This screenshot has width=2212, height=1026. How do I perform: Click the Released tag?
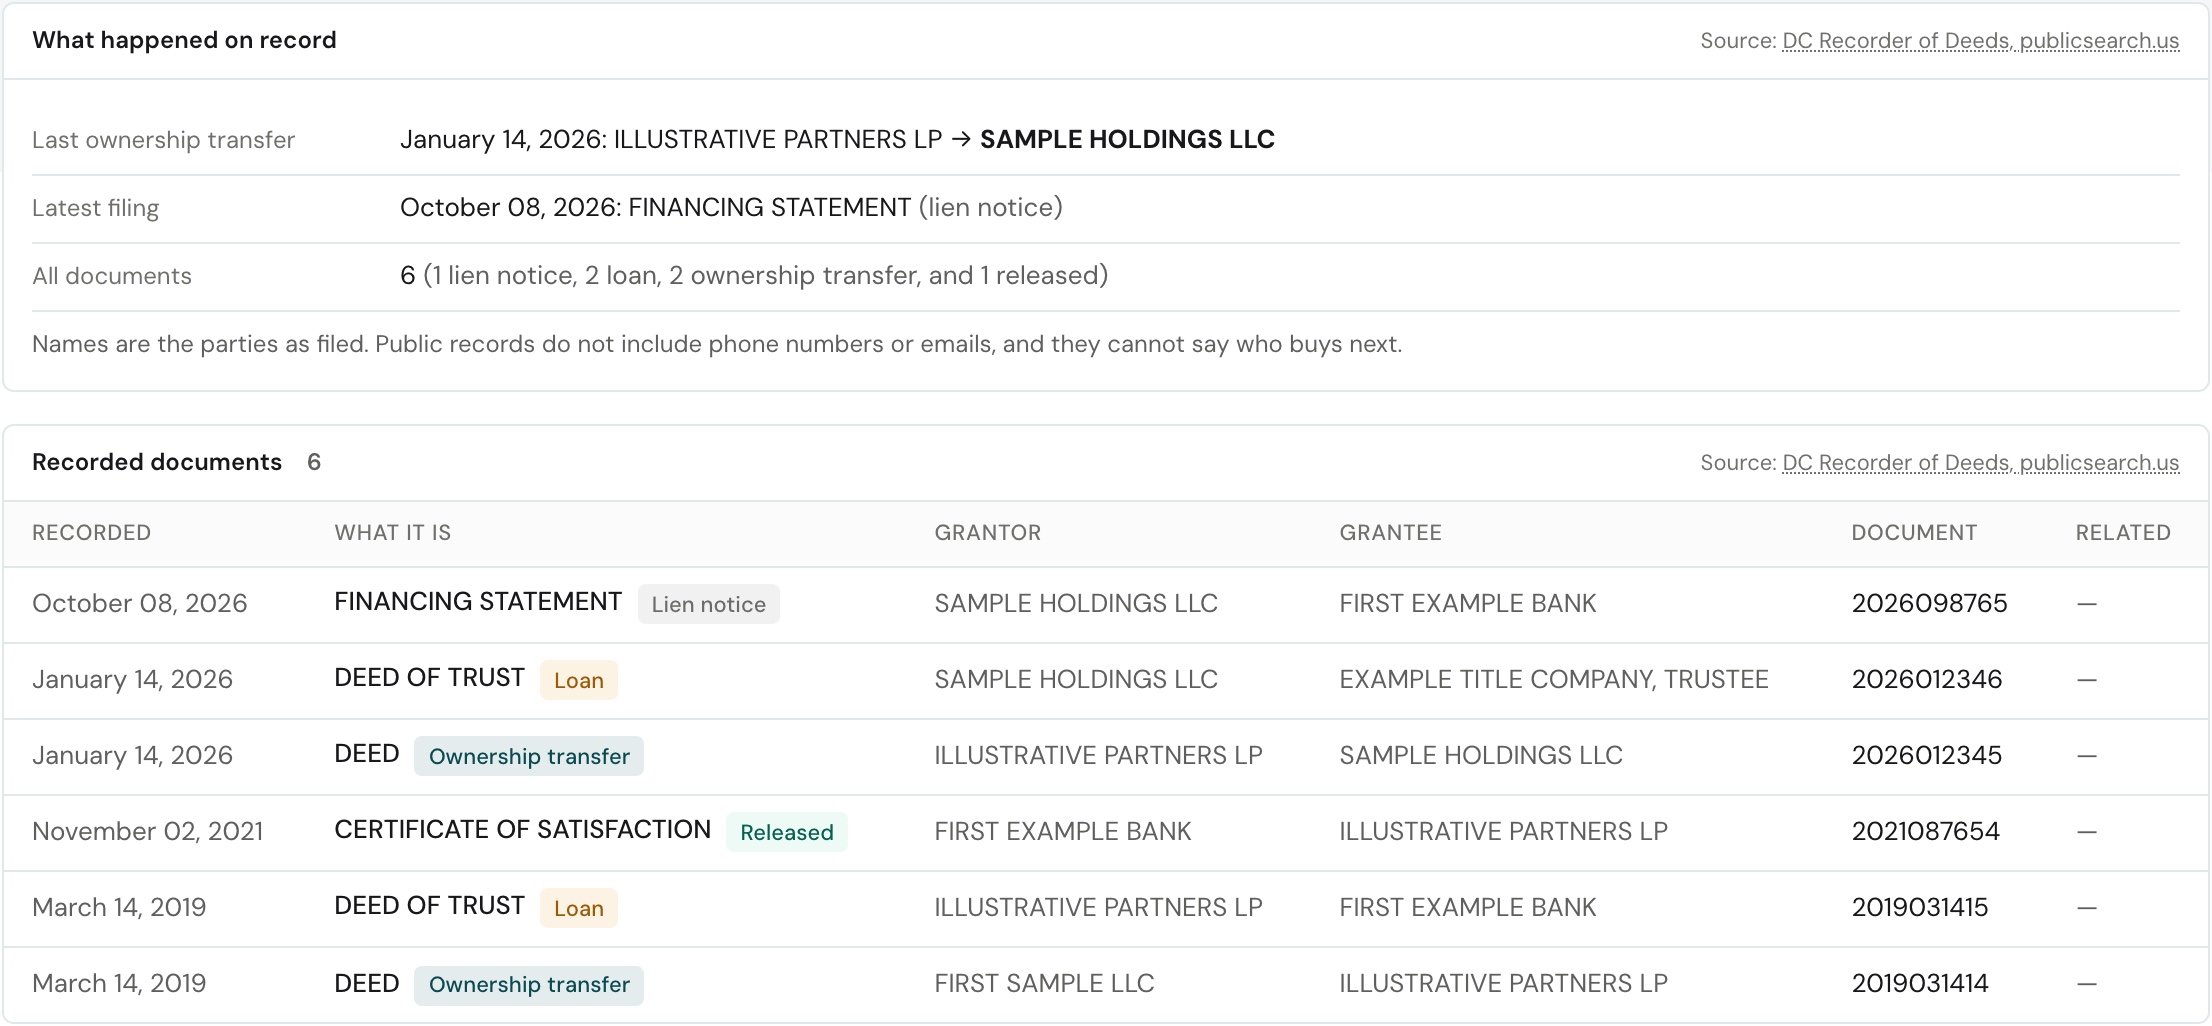click(x=787, y=832)
